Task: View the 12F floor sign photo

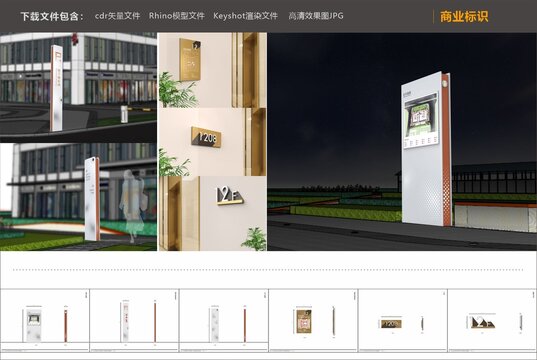Action: 212,213
